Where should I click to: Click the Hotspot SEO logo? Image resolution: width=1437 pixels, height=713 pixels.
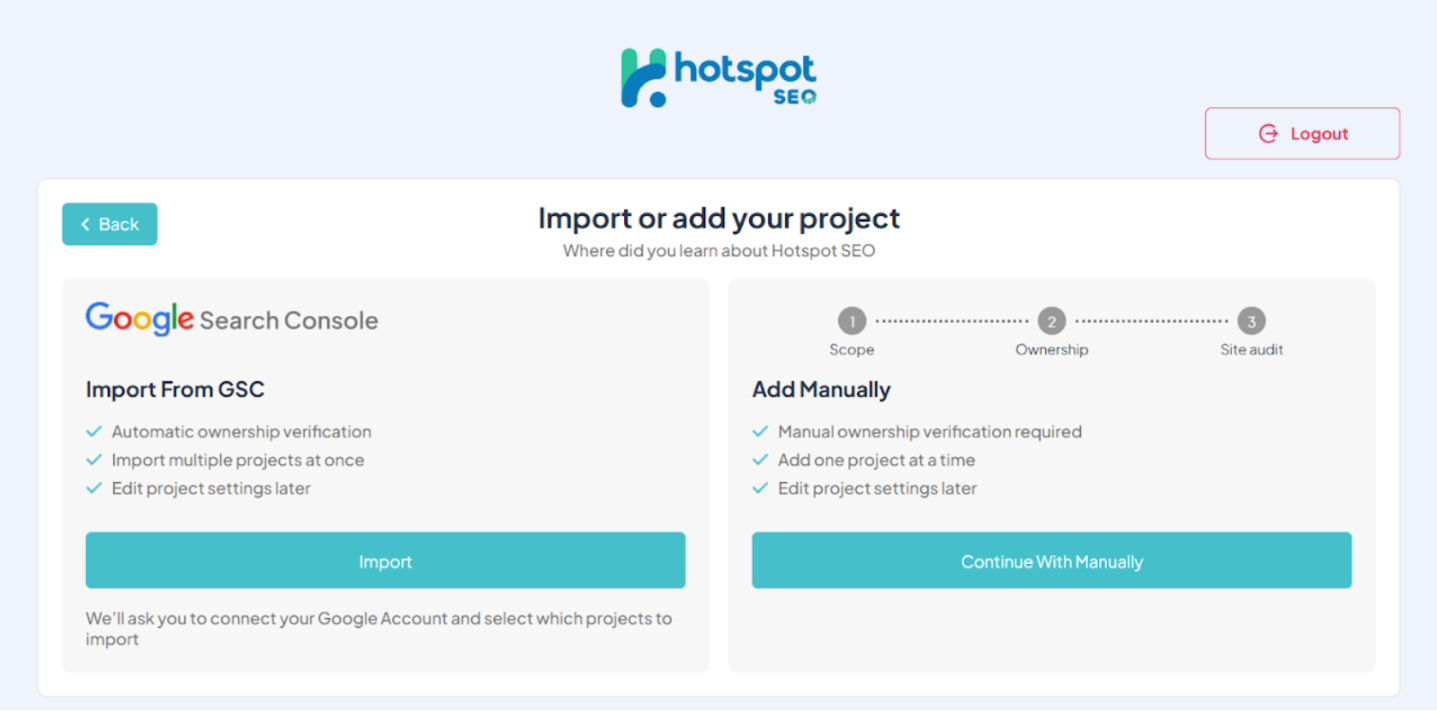click(718, 77)
